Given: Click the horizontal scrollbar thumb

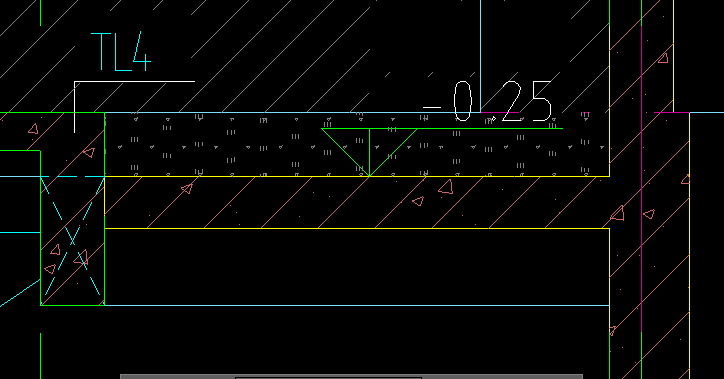Looking at the screenshot, I should [328, 378].
